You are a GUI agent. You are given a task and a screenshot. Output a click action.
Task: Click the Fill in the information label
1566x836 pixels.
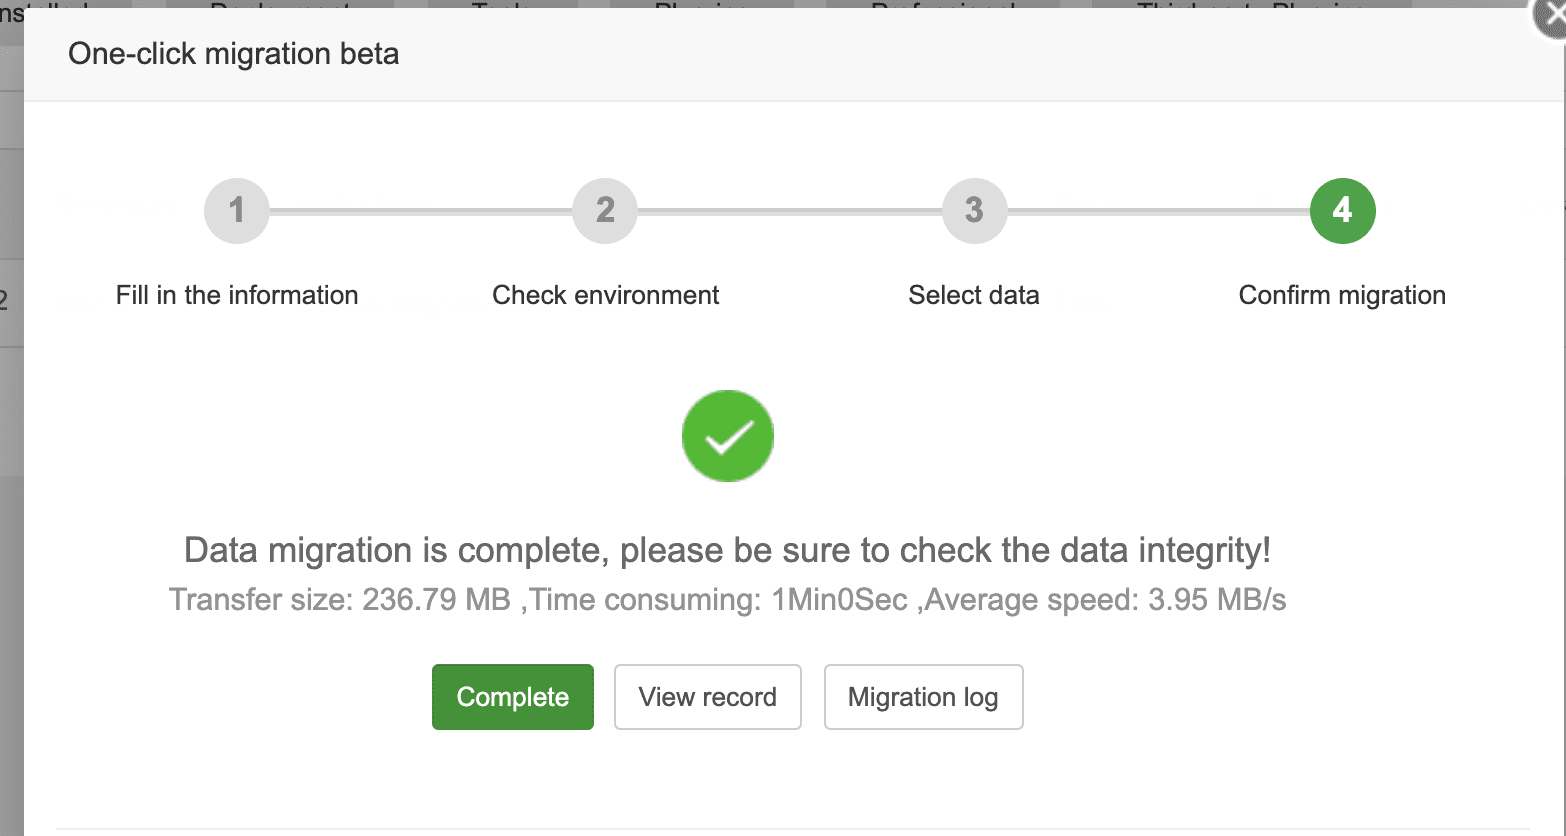[x=237, y=295]
